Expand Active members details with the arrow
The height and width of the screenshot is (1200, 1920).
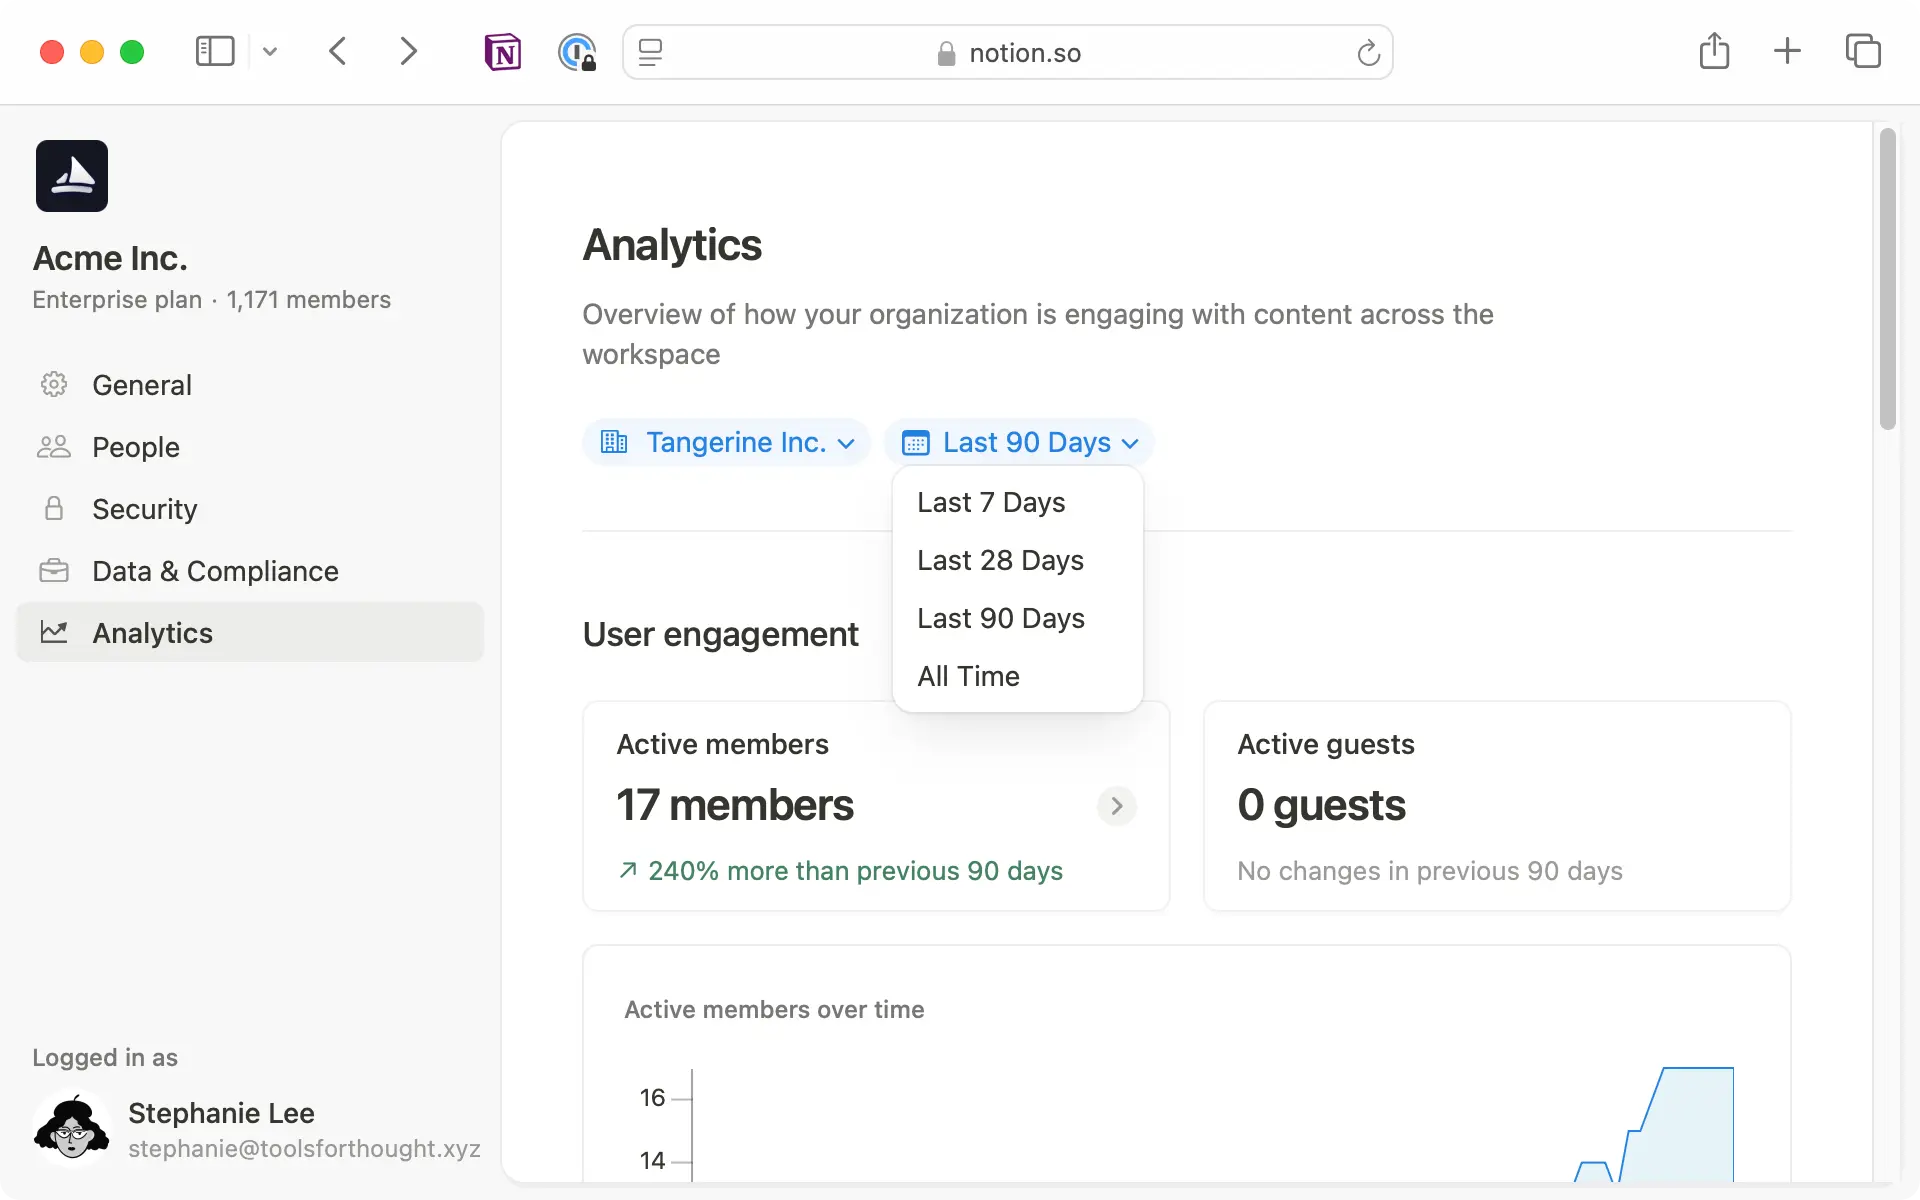click(x=1116, y=806)
